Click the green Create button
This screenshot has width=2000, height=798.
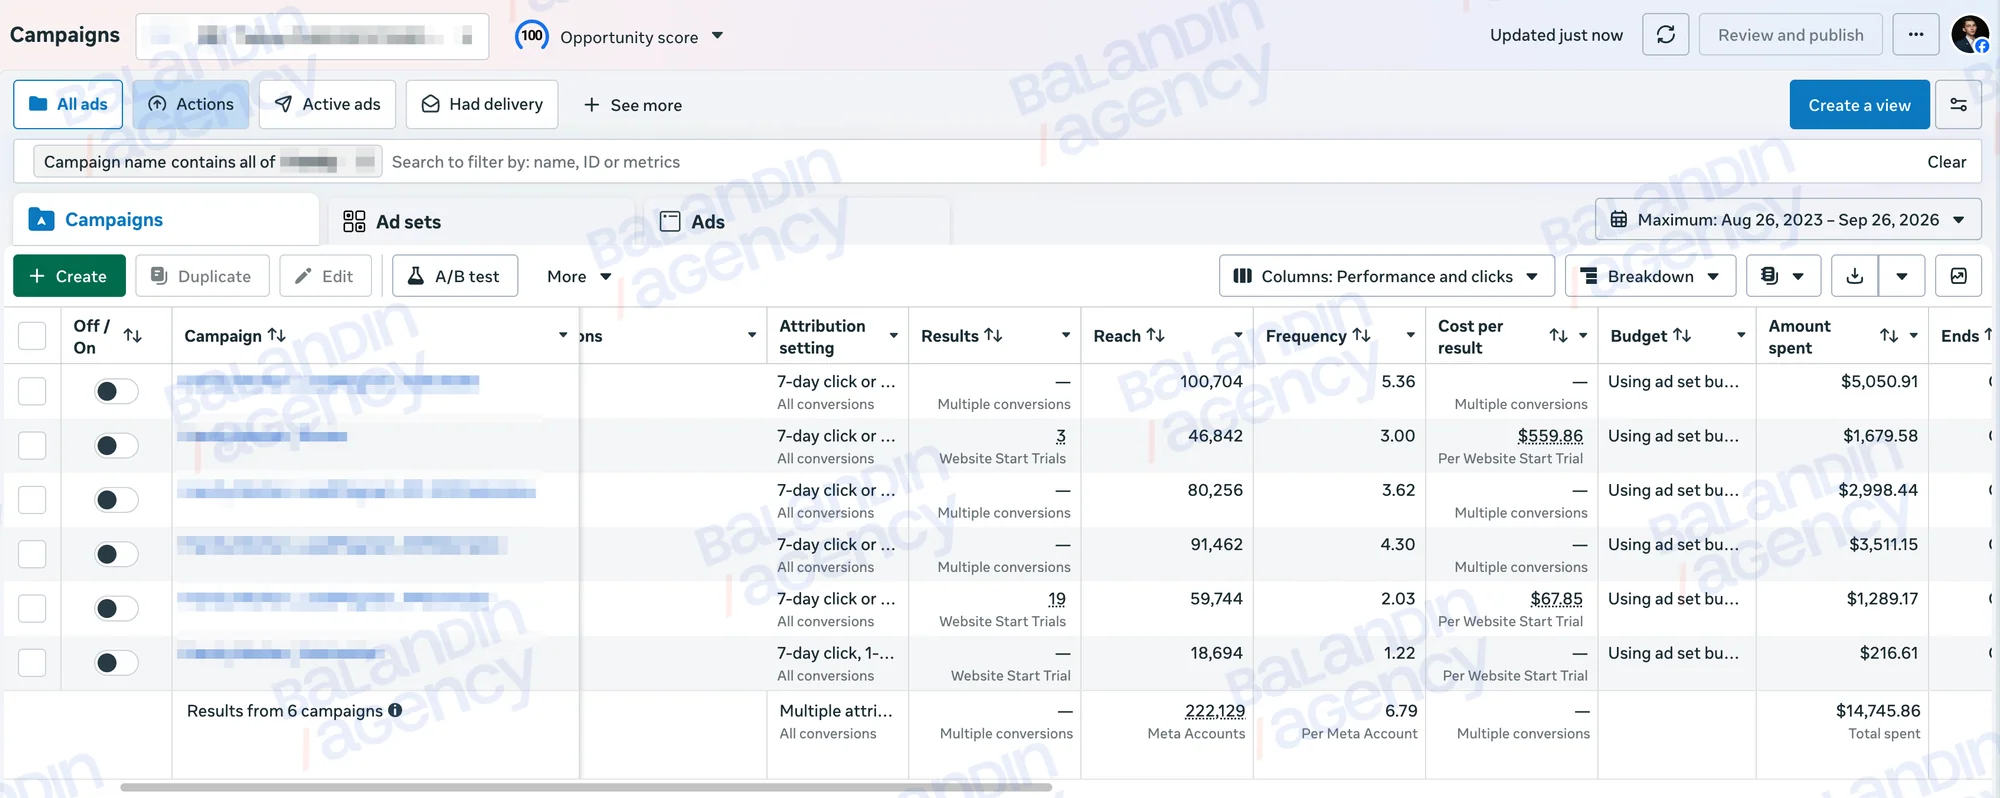pos(69,276)
